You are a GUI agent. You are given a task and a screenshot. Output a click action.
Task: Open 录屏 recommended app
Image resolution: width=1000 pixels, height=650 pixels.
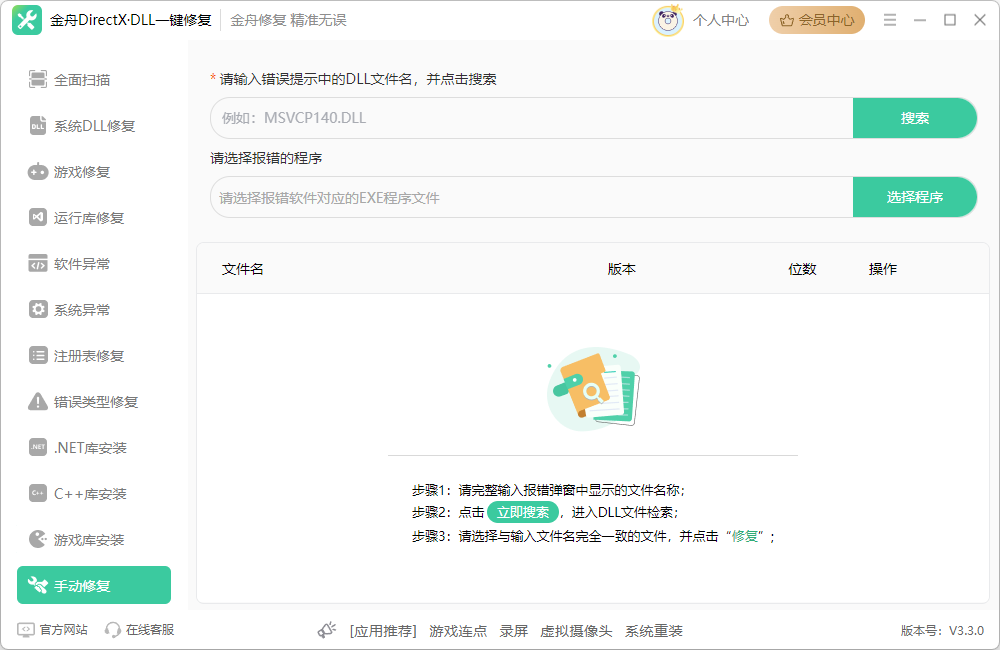tap(513, 631)
